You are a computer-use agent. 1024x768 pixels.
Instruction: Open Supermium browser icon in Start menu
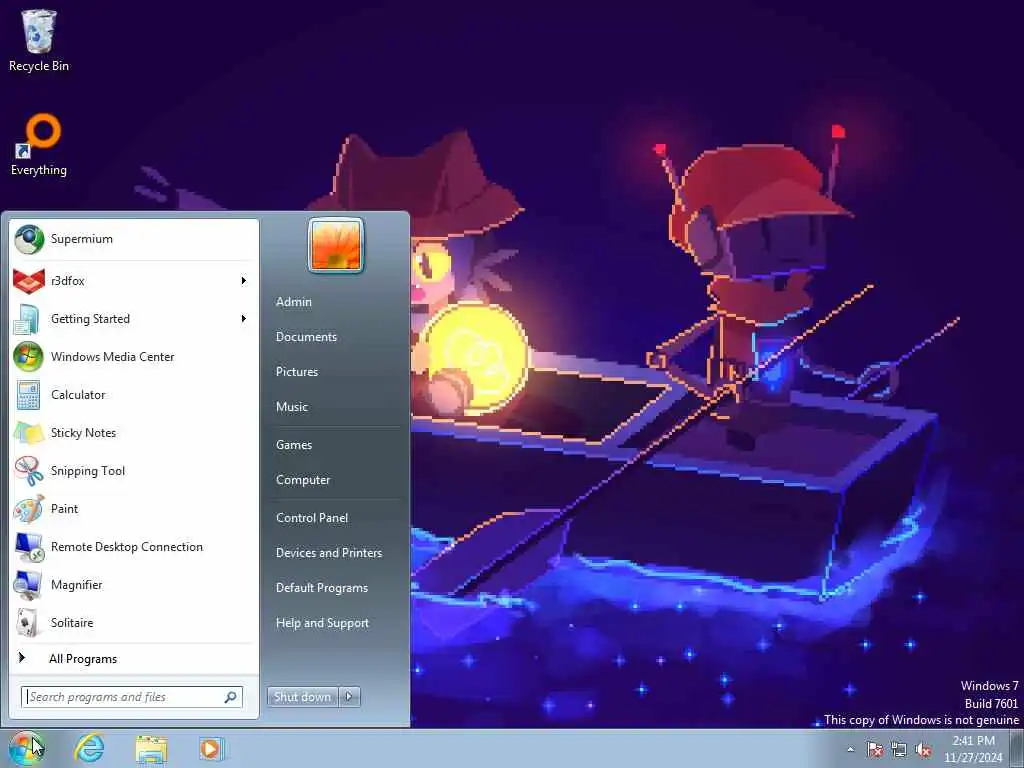(x=29, y=239)
